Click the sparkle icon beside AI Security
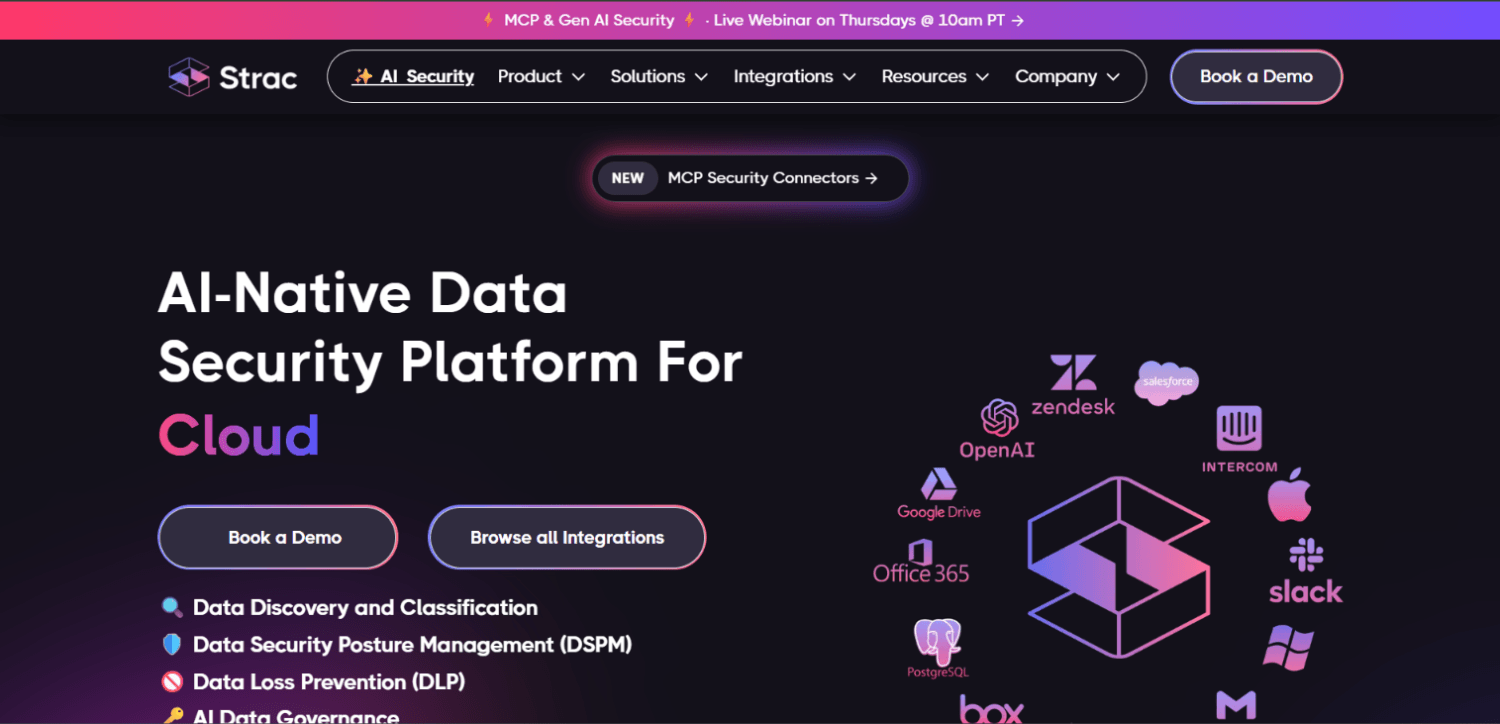 coord(363,76)
